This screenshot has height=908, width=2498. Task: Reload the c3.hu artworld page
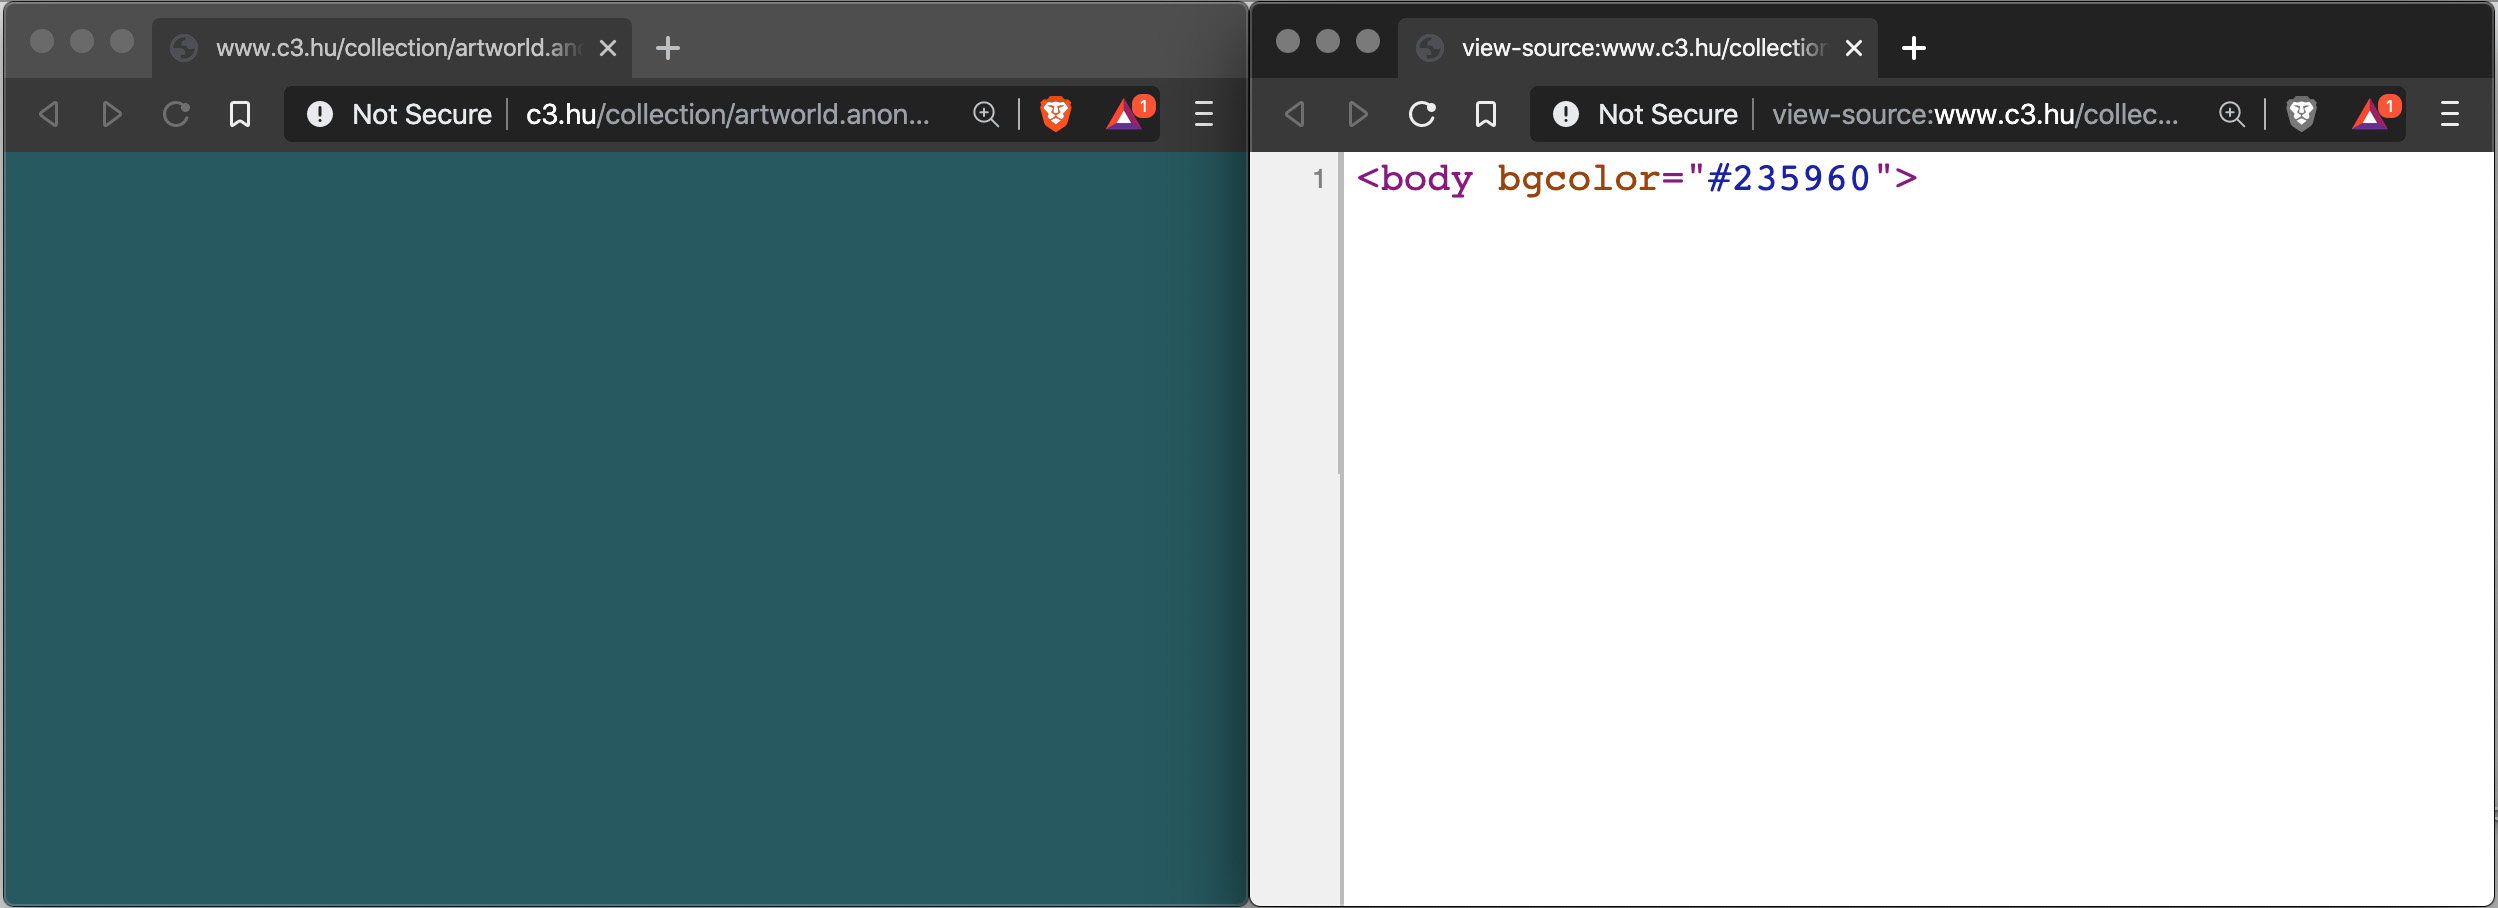176,114
